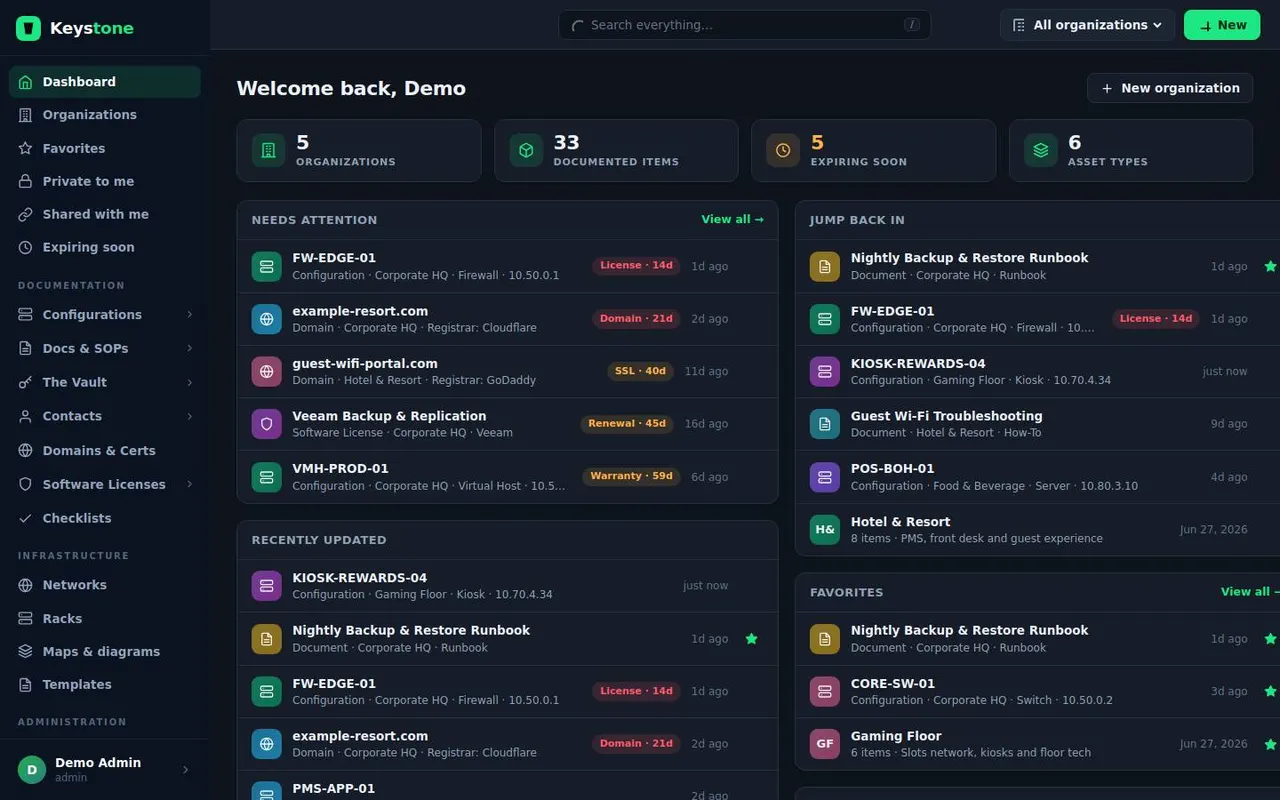Image resolution: width=1280 pixels, height=800 pixels.
Task: Open POS-BOH-01 in Jump Back In
Action: (1037, 477)
